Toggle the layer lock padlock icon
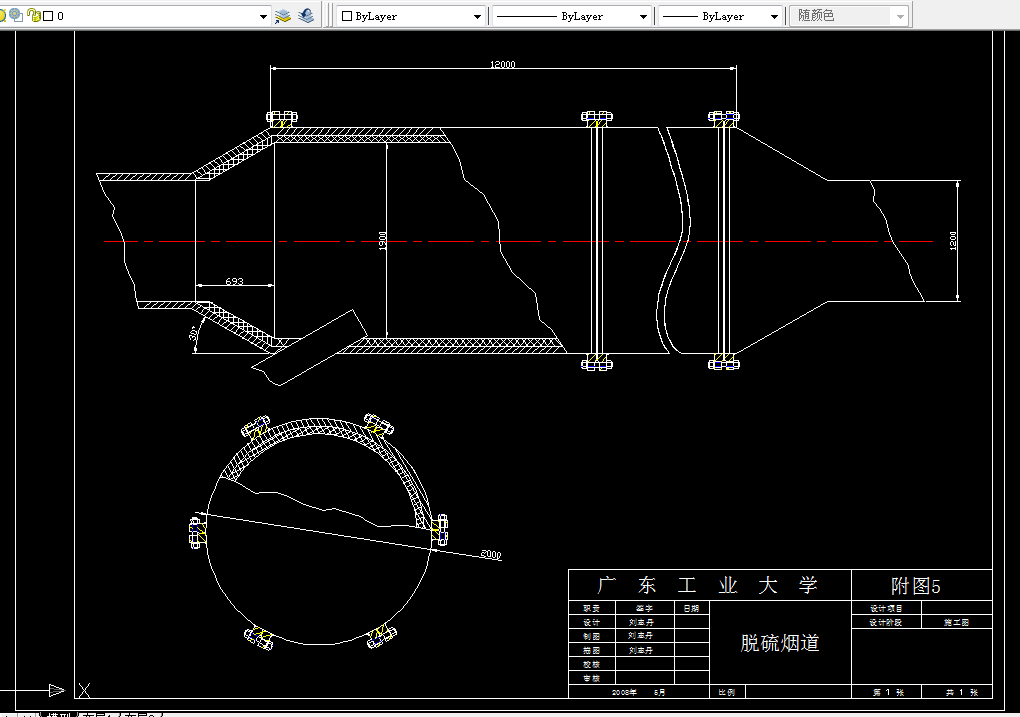 34,16
